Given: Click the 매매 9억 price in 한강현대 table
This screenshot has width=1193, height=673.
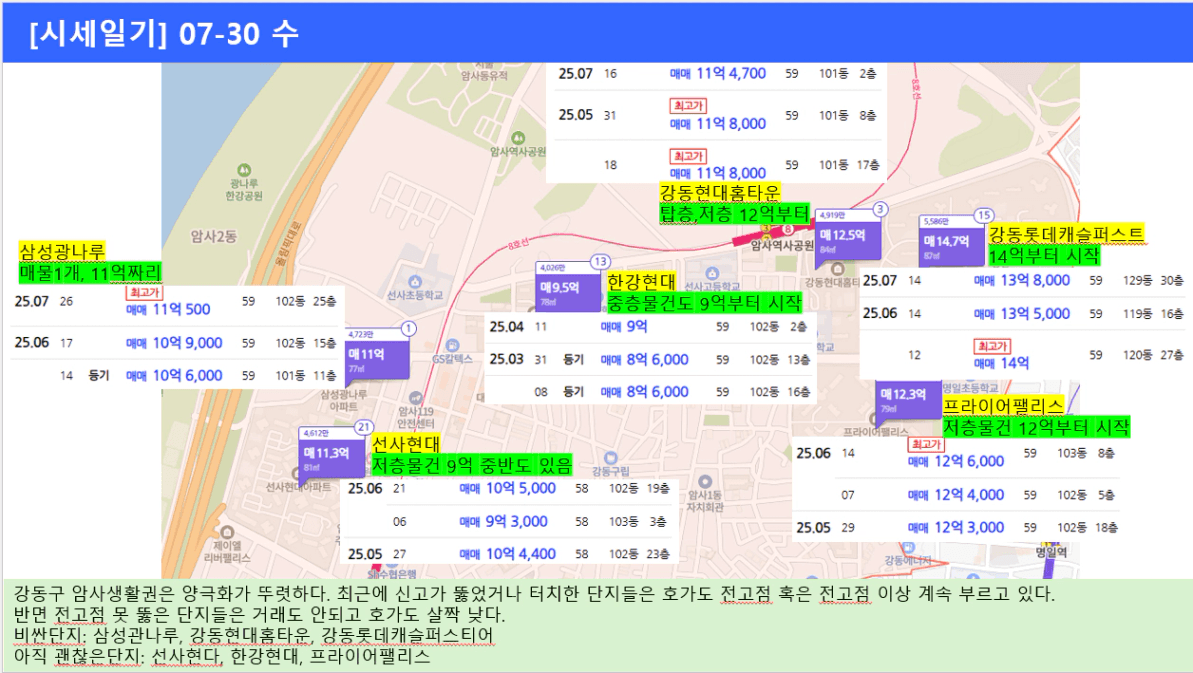Looking at the screenshot, I should (624, 326).
